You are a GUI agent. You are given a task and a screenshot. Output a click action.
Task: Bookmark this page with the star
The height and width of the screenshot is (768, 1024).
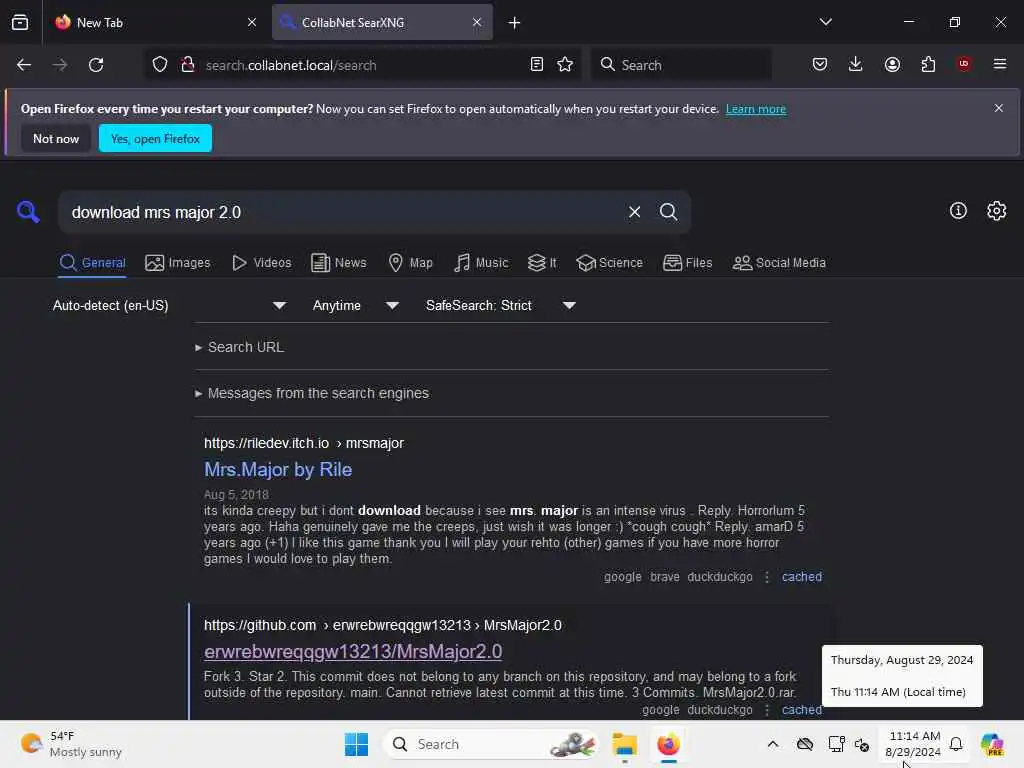coord(565,65)
